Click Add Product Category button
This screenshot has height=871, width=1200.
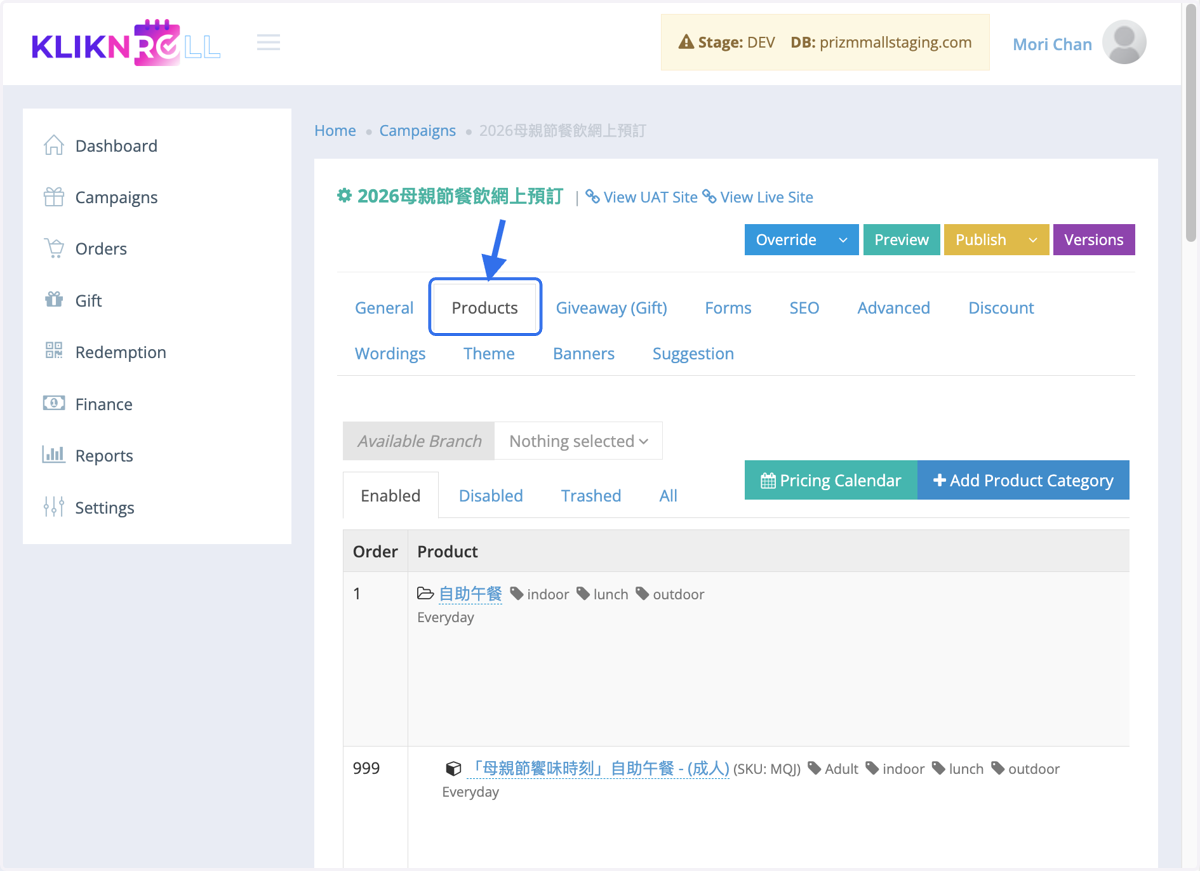1023,480
